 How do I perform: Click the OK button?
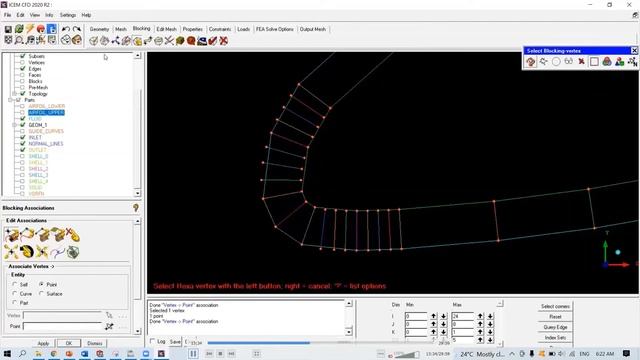pyautogui.click(x=69, y=343)
